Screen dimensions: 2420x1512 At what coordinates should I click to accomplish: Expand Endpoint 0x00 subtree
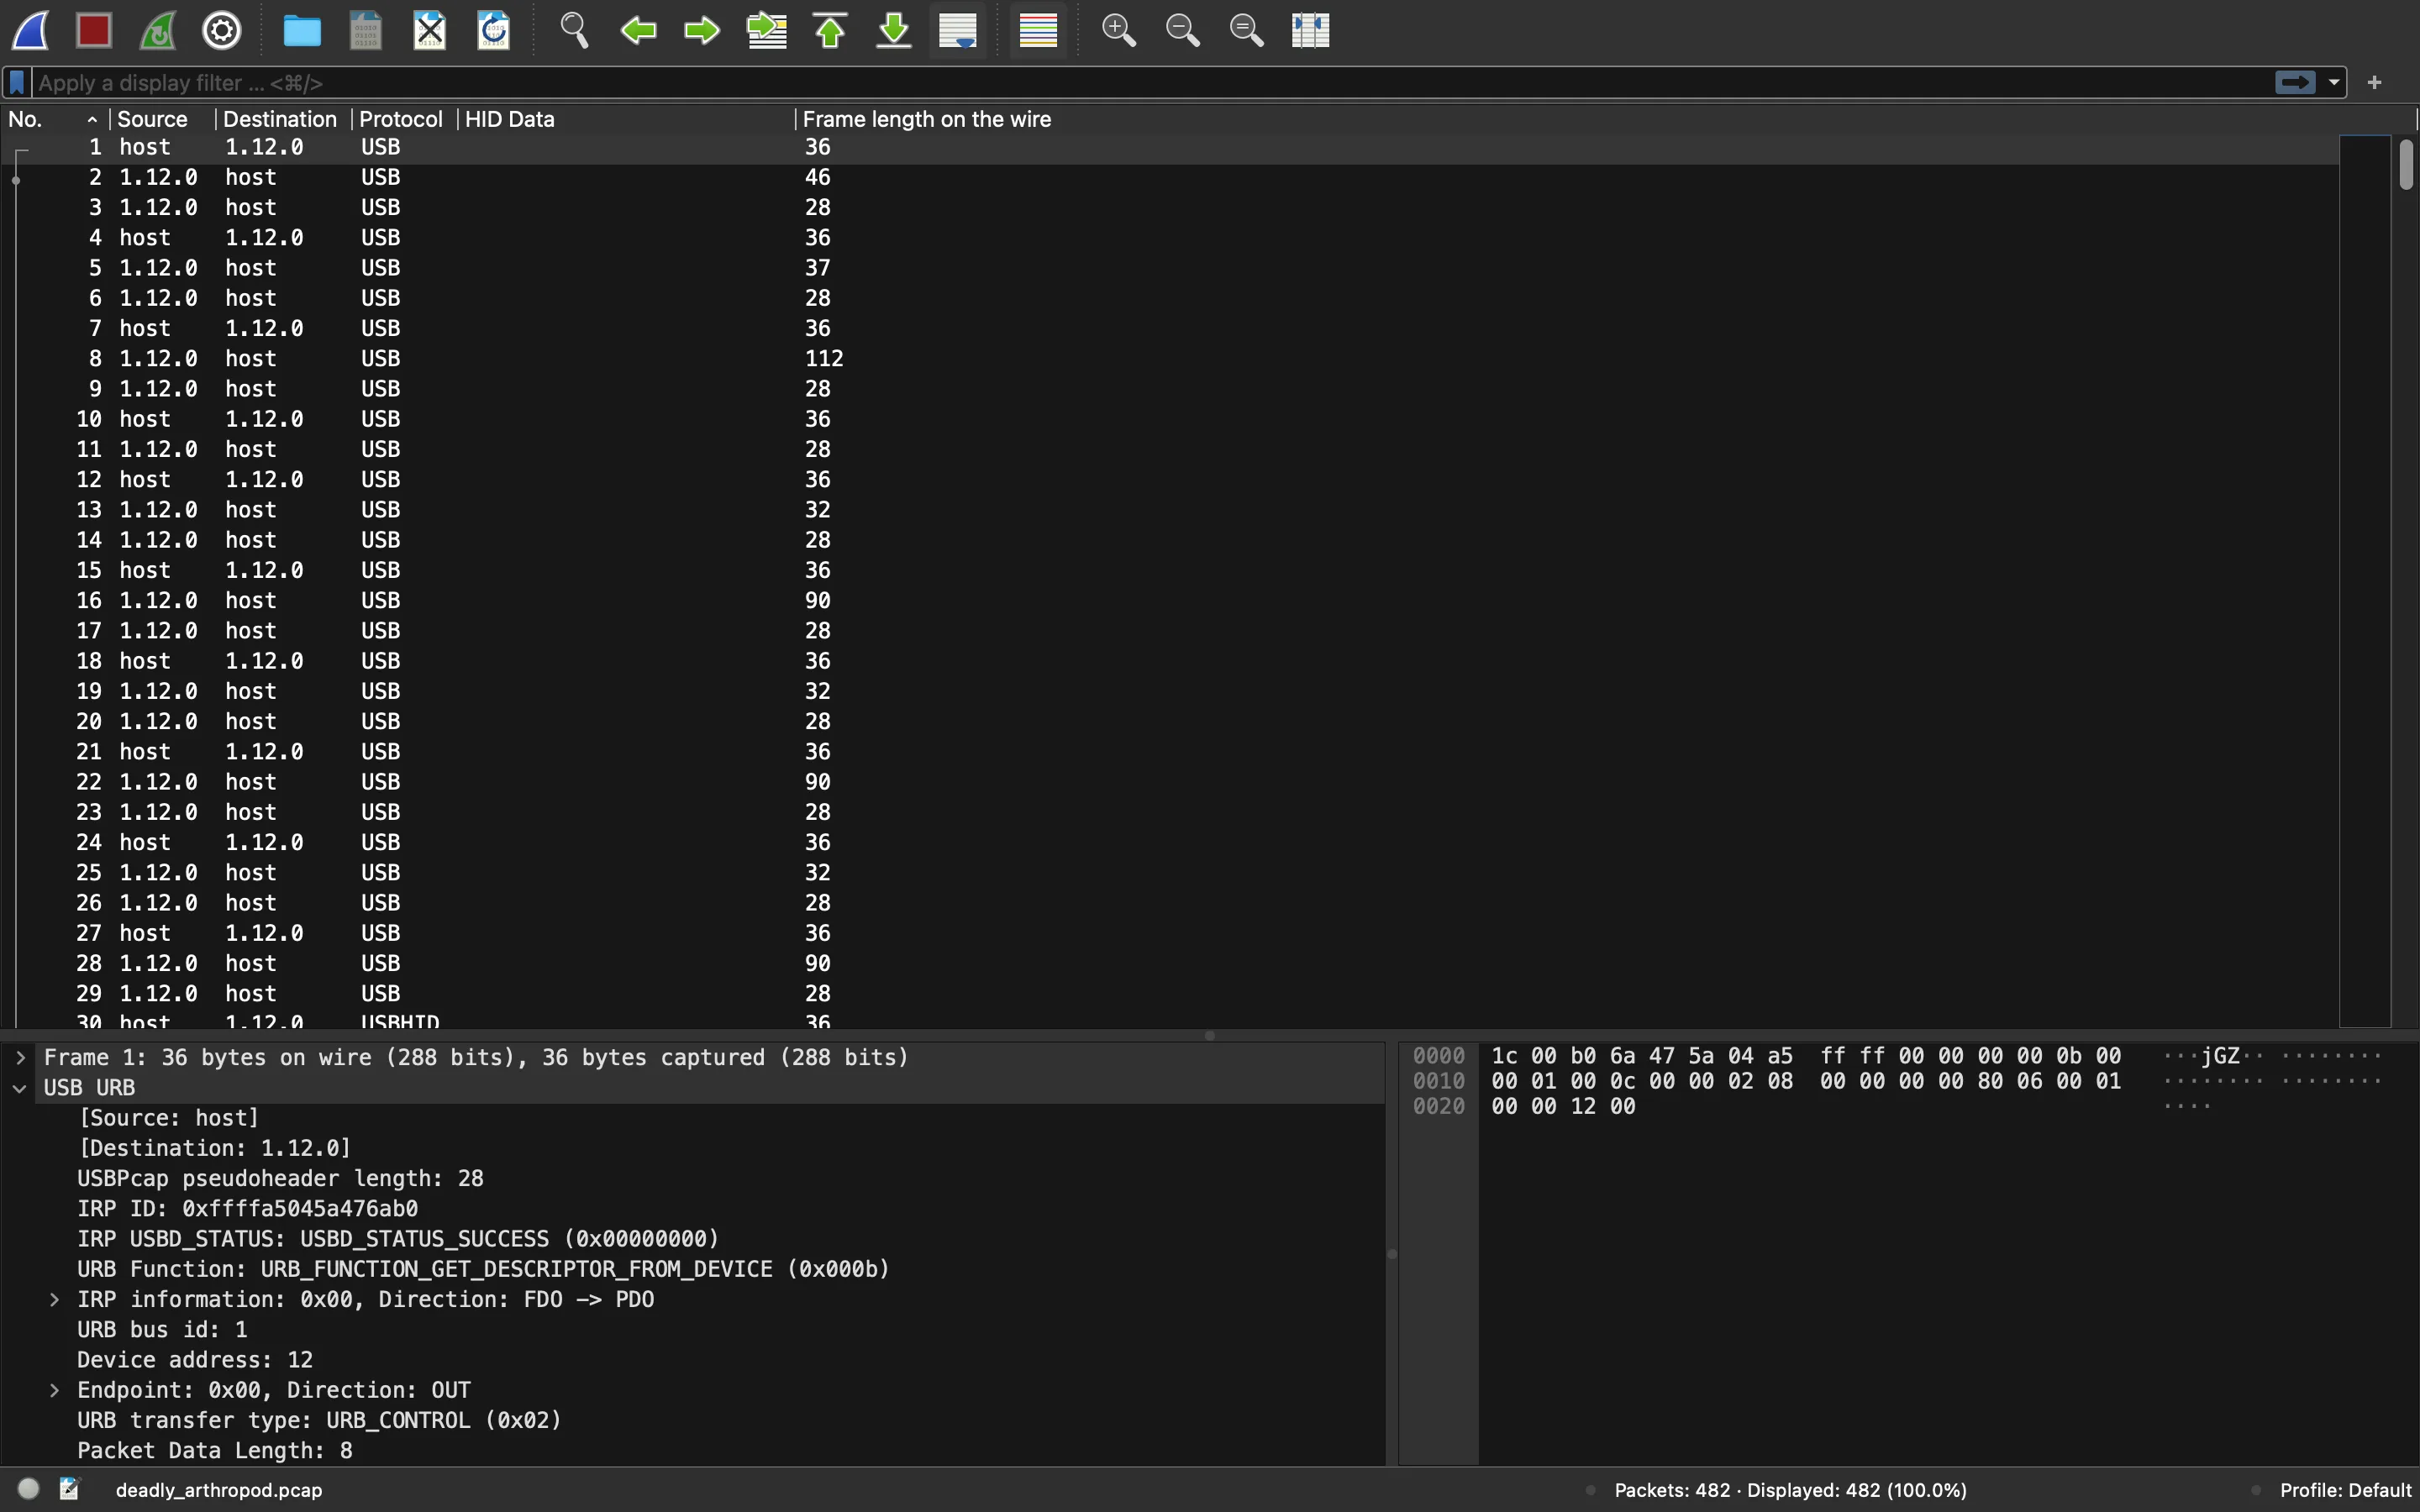click(x=55, y=1390)
